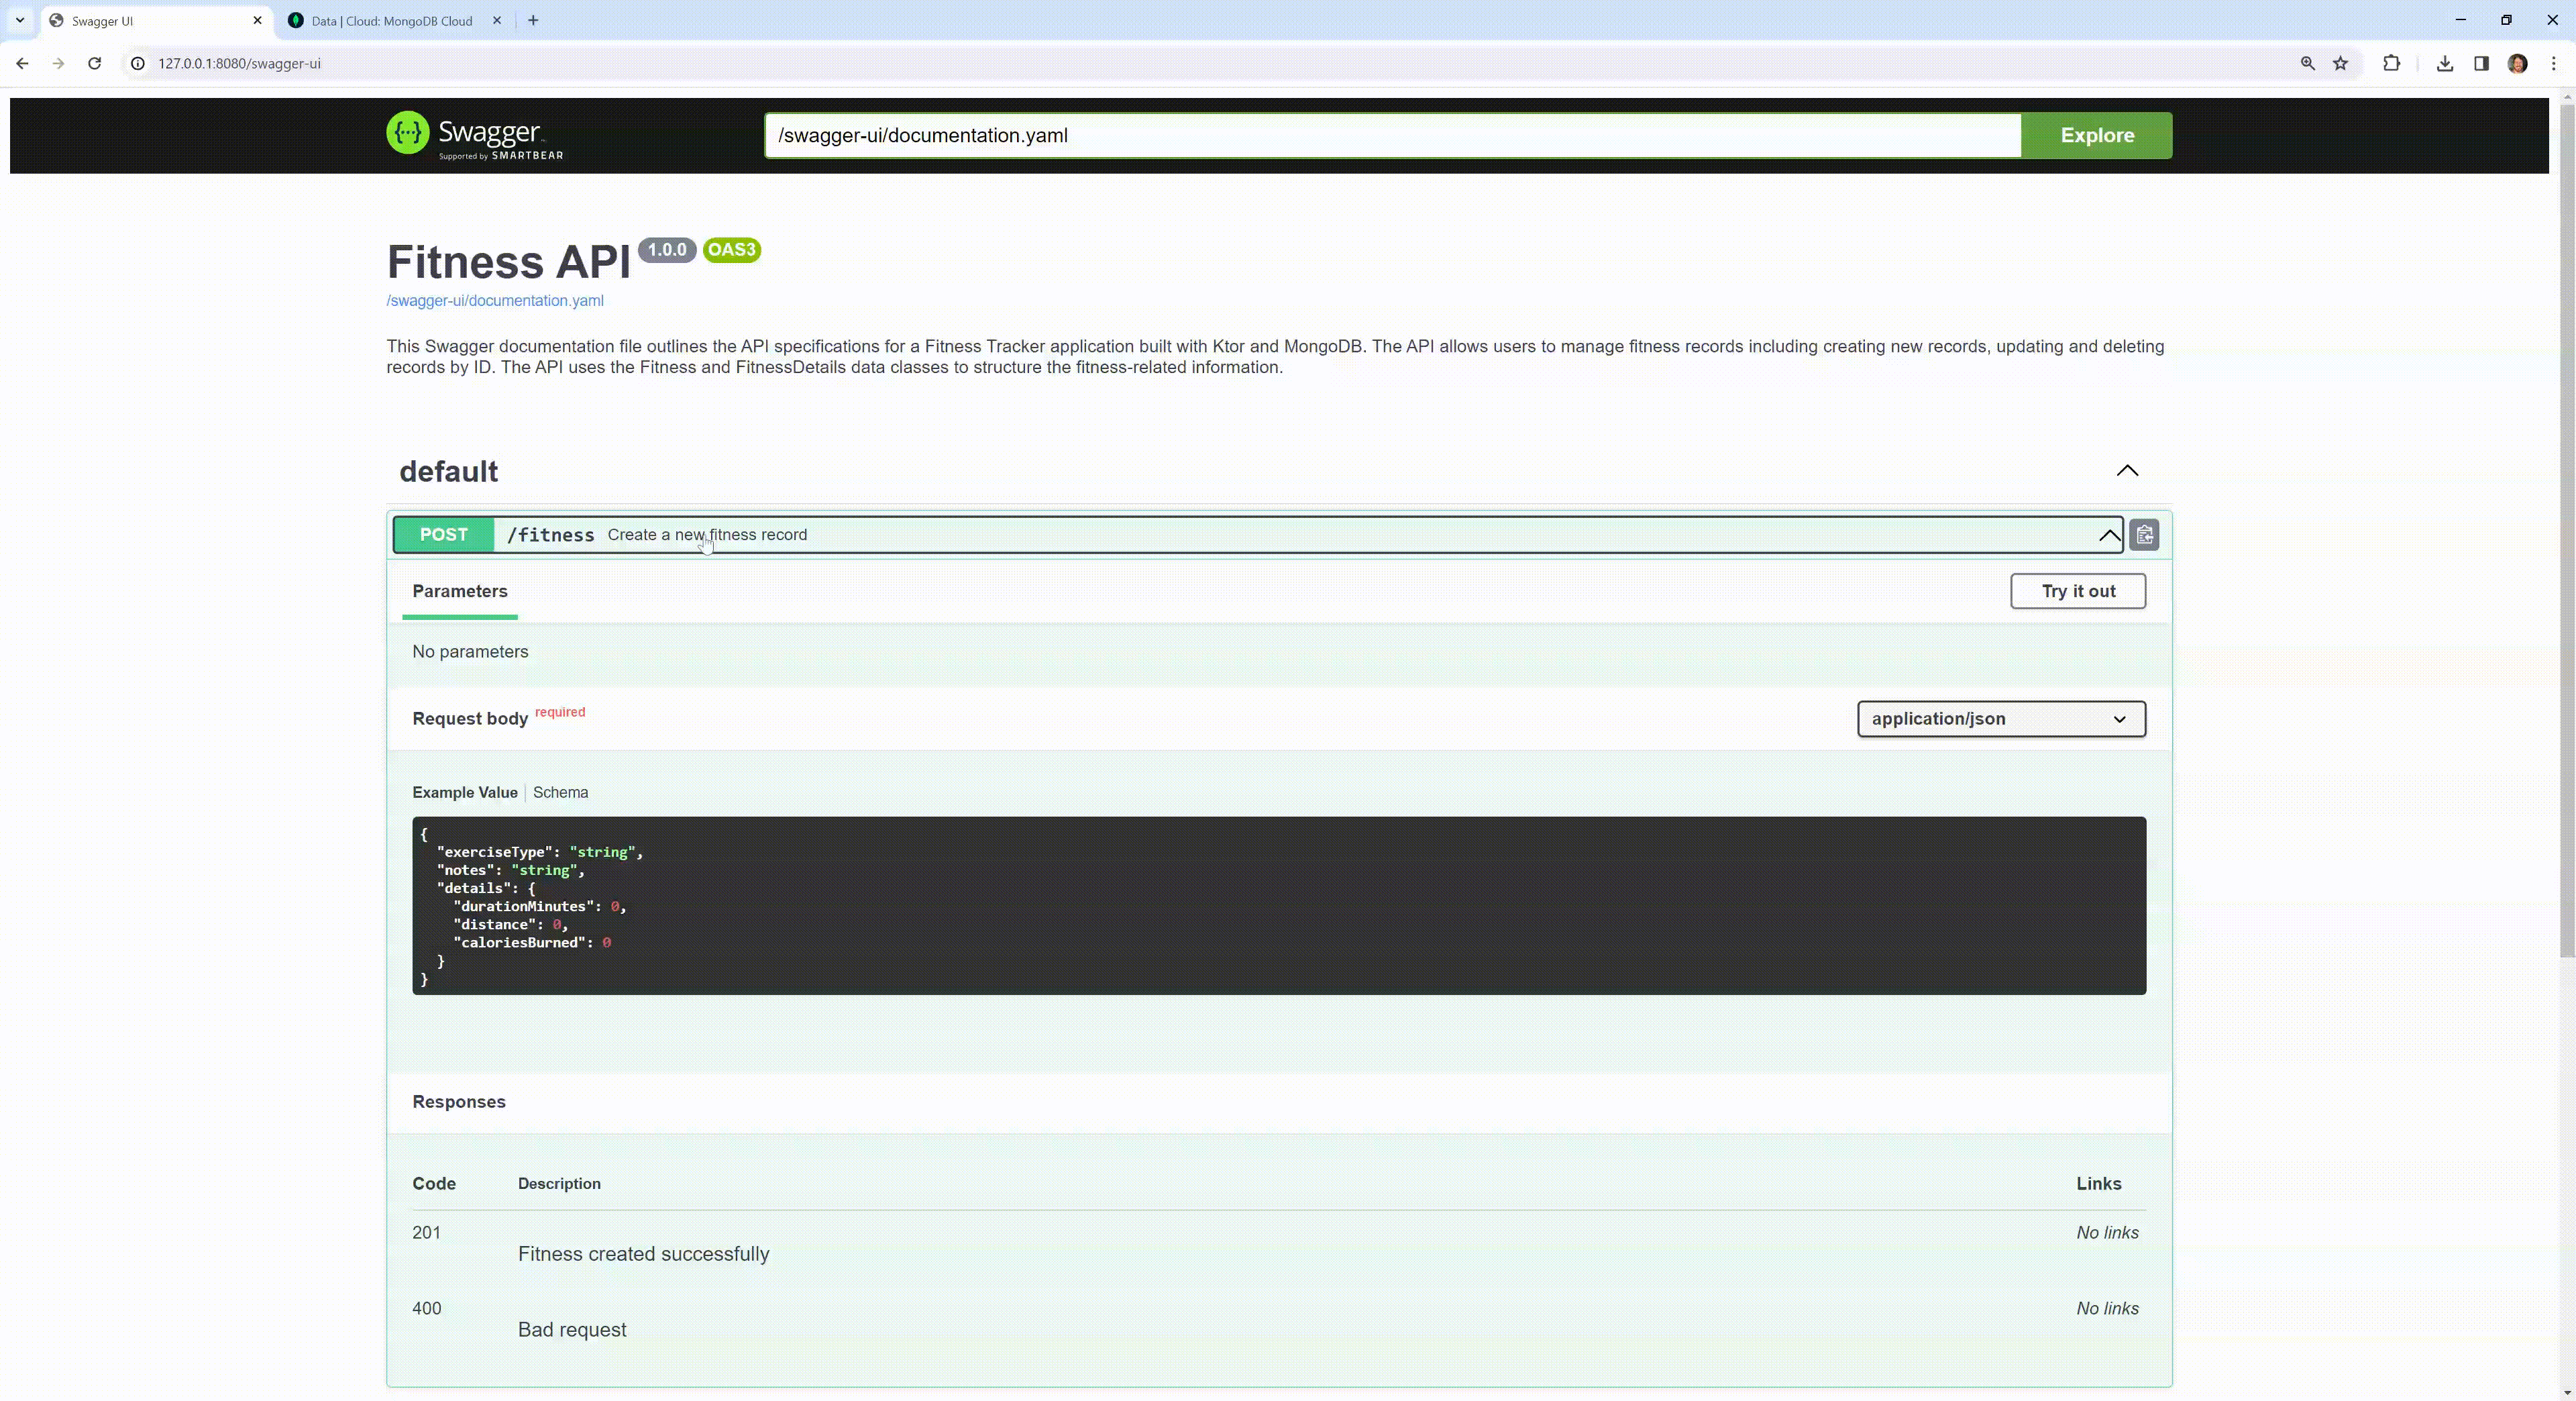Reload the Swagger UI page
The width and height of the screenshot is (2576, 1401).
coord(94,63)
